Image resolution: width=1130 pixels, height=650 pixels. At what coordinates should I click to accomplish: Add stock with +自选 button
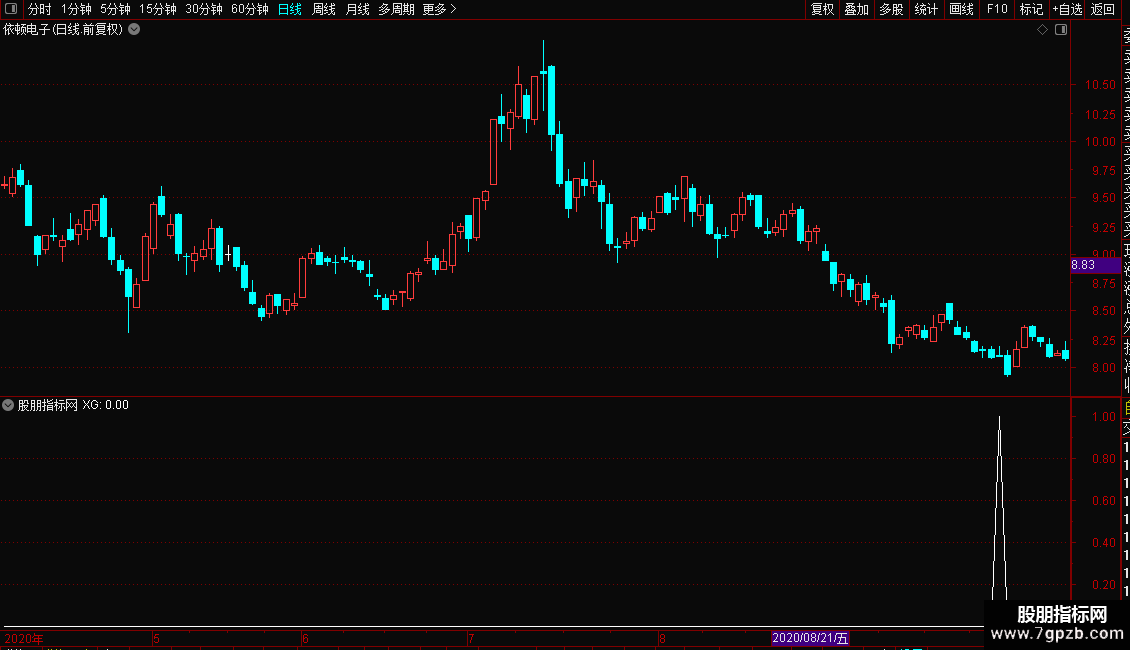coord(1067,9)
